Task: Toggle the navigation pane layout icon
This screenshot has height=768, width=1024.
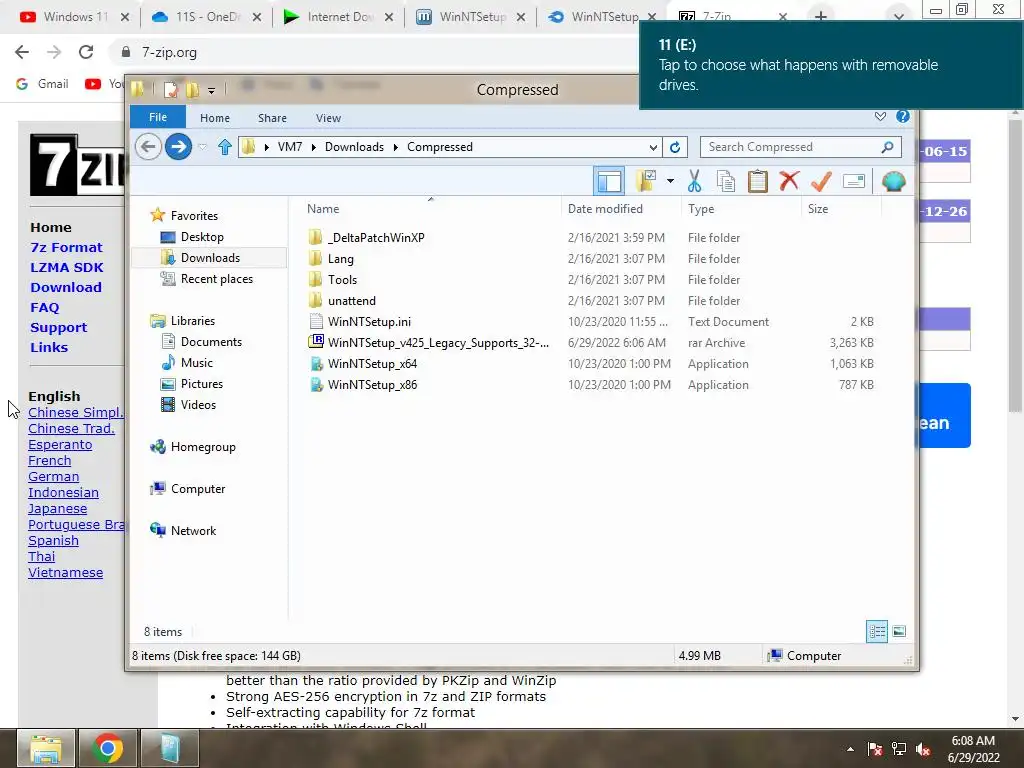Action: tap(609, 181)
